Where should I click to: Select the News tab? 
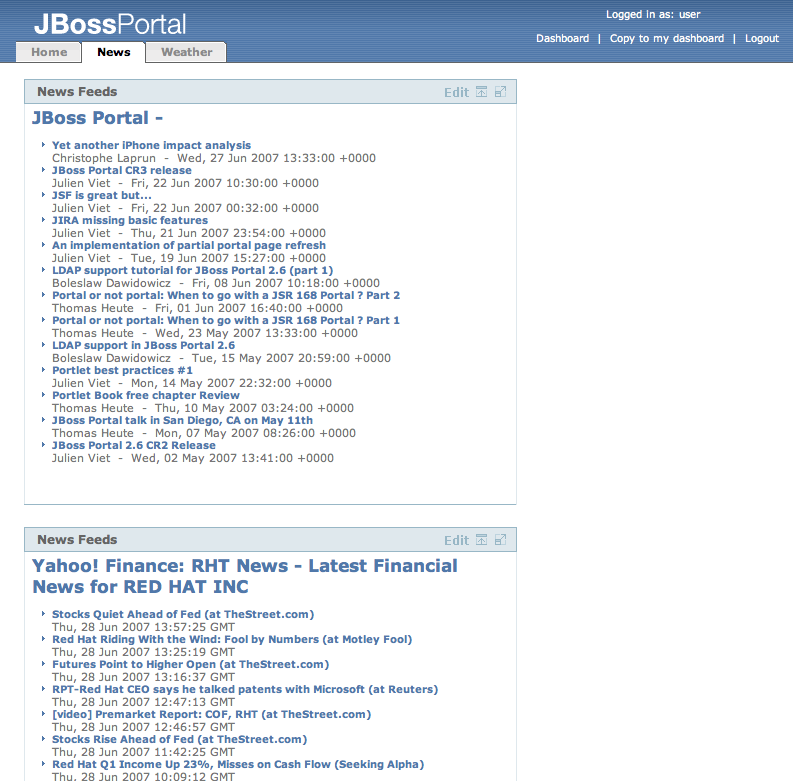tap(114, 52)
